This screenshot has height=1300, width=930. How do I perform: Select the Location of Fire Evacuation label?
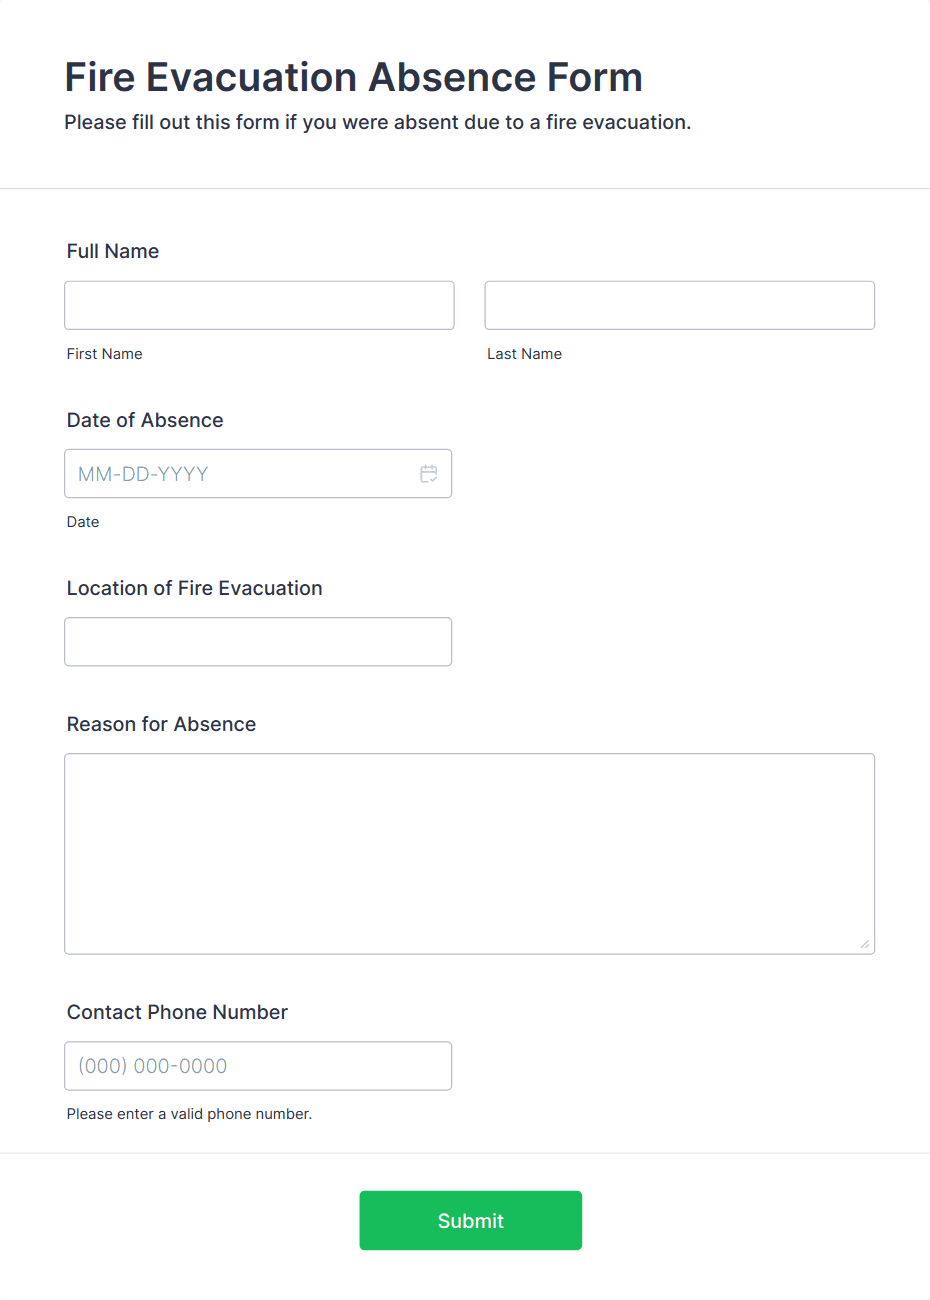195,588
